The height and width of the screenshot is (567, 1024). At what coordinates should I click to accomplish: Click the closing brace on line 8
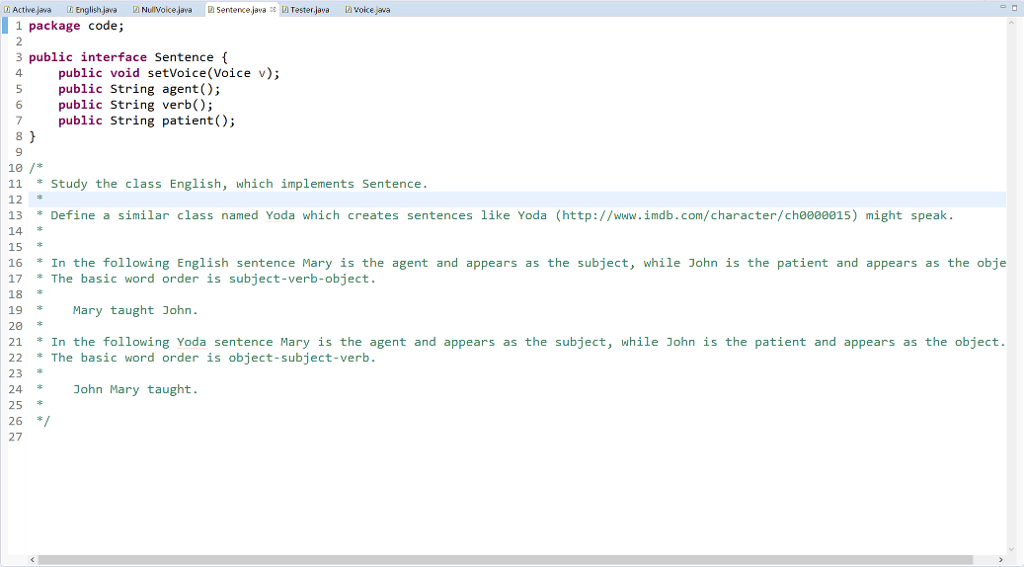[x=33, y=137]
